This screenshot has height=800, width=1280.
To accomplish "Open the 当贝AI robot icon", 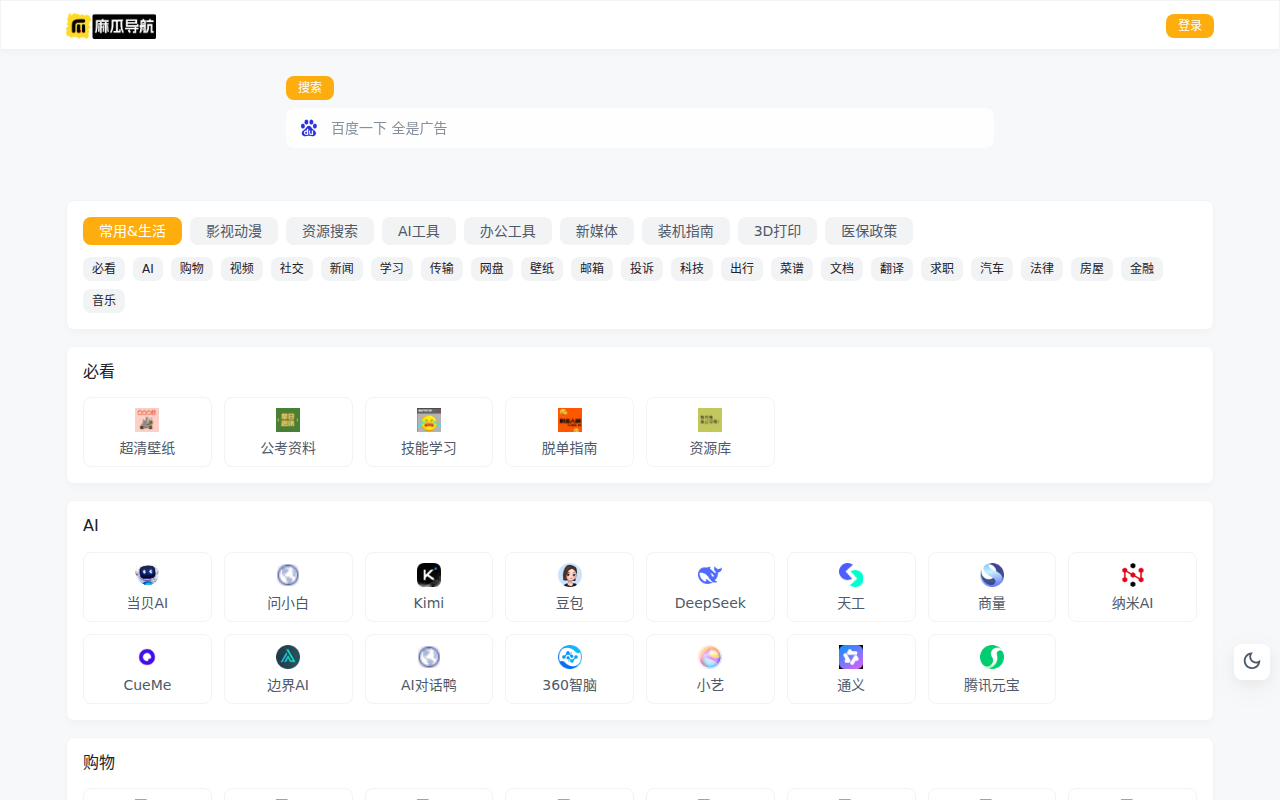I will pyautogui.click(x=147, y=575).
